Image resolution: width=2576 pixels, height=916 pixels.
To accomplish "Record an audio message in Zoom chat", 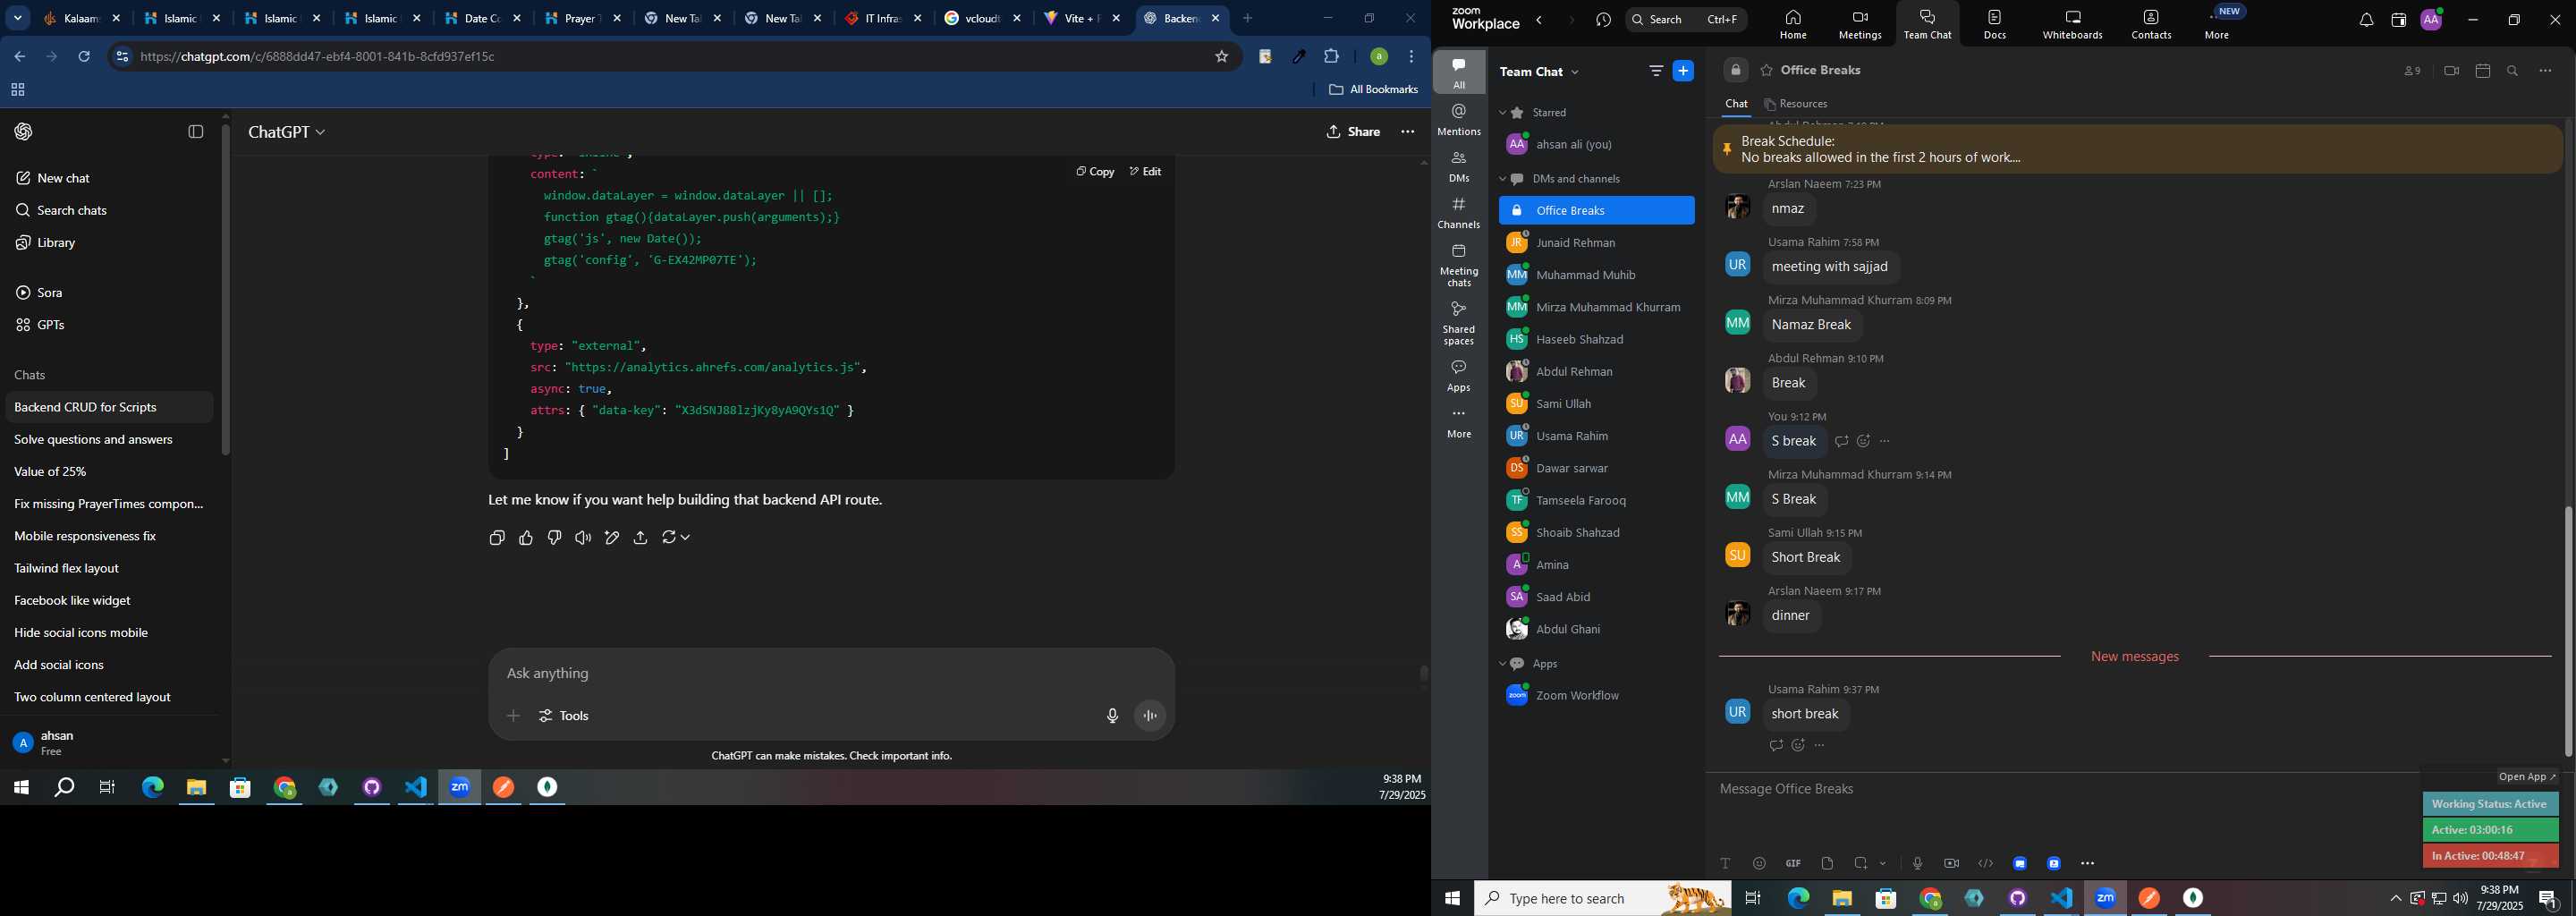I will 1917,863.
